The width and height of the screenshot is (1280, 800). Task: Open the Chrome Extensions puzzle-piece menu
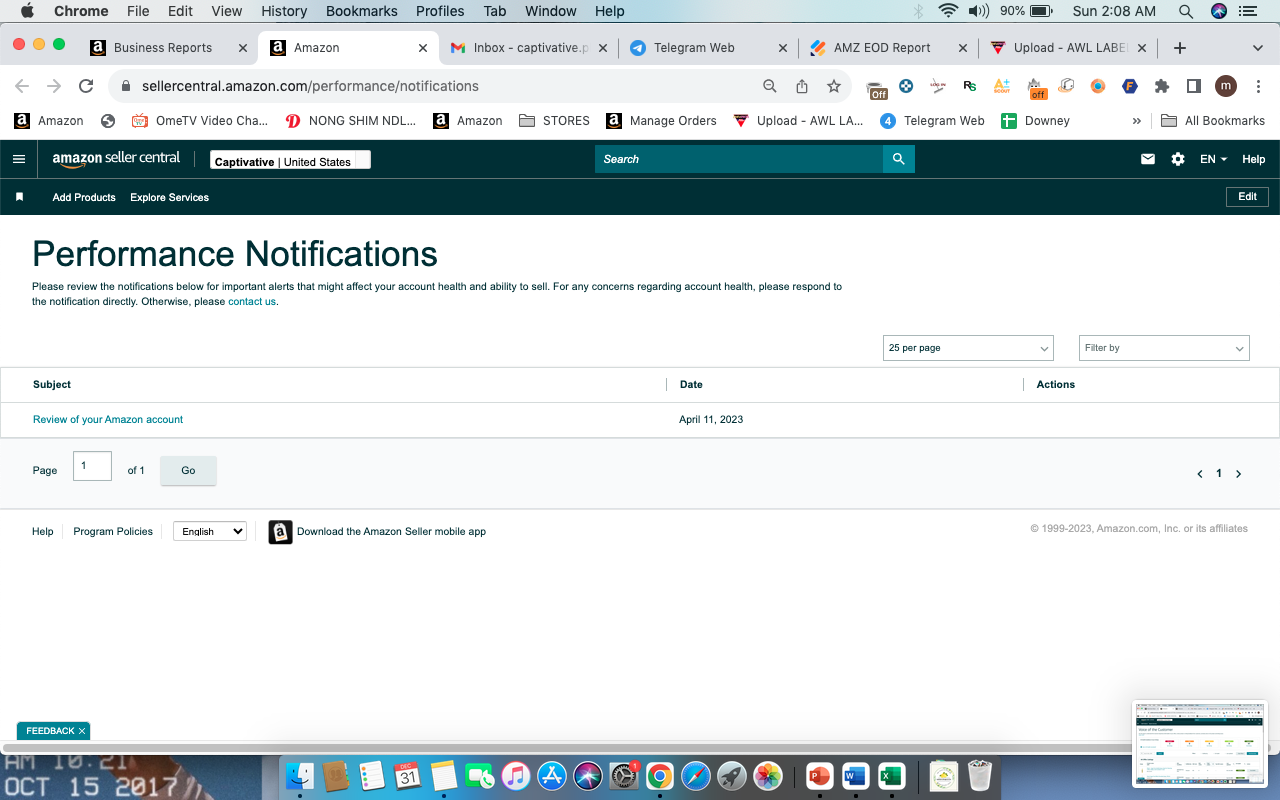click(1162, 86)
